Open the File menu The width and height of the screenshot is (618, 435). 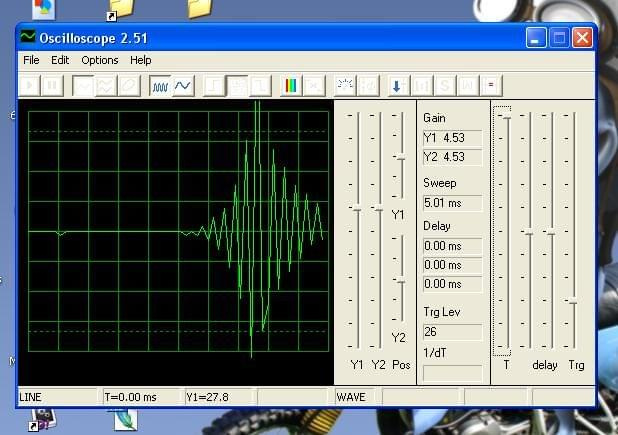coord(31,60)
